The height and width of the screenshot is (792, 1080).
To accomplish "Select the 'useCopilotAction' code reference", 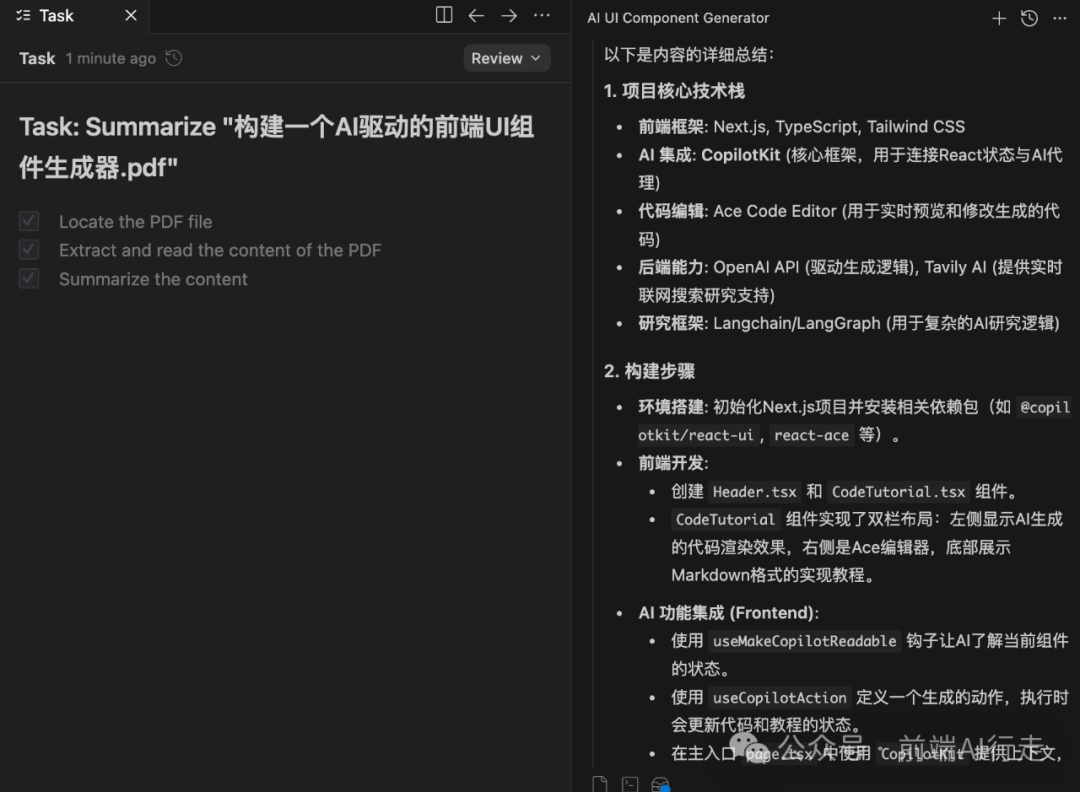I will coord(780,698).
